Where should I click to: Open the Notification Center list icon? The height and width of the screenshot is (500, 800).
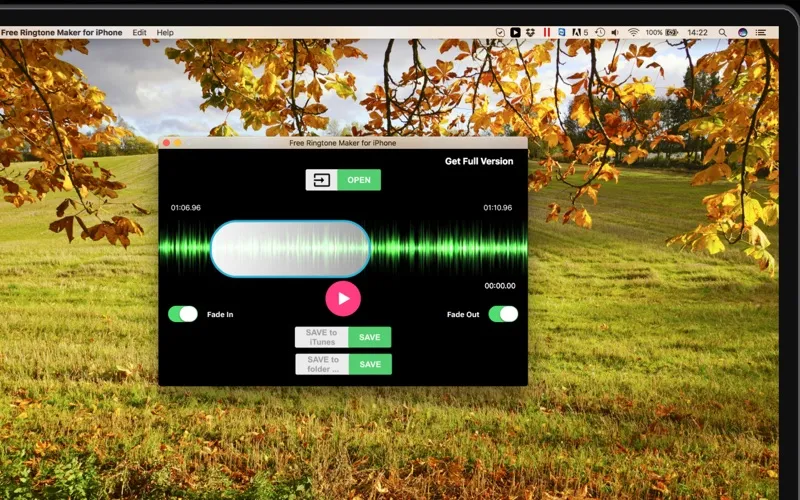761,32
